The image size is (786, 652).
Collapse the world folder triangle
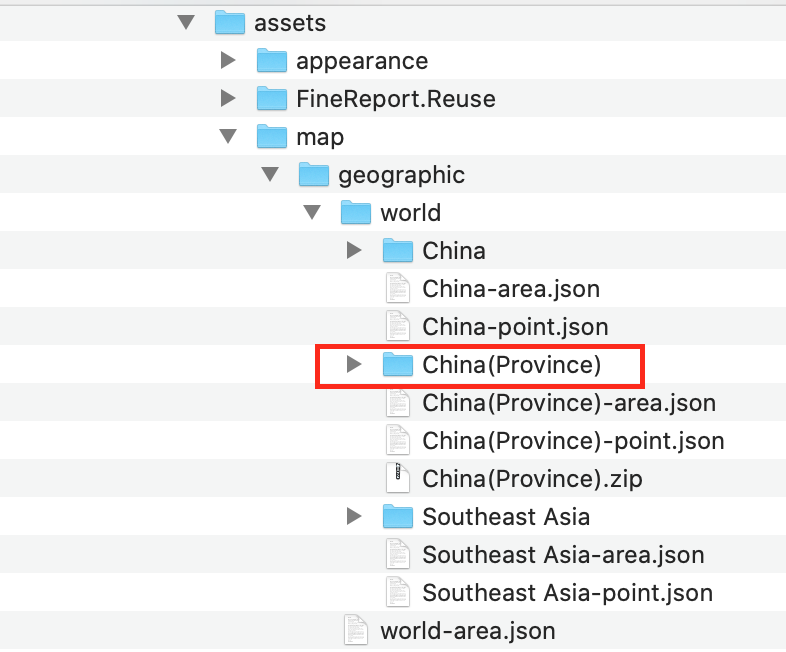pos(312,212)
